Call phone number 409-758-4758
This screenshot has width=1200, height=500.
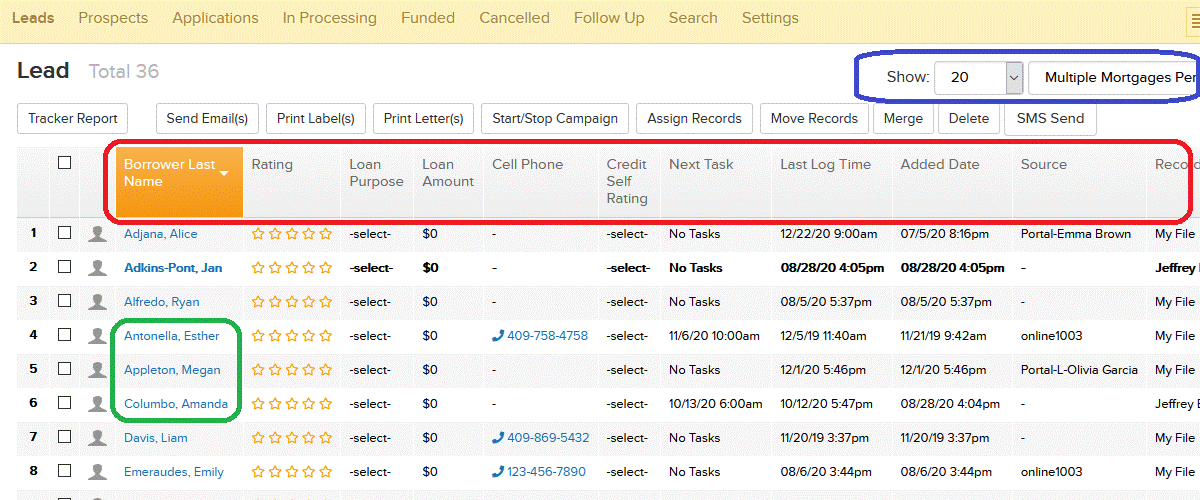point(547,336)
